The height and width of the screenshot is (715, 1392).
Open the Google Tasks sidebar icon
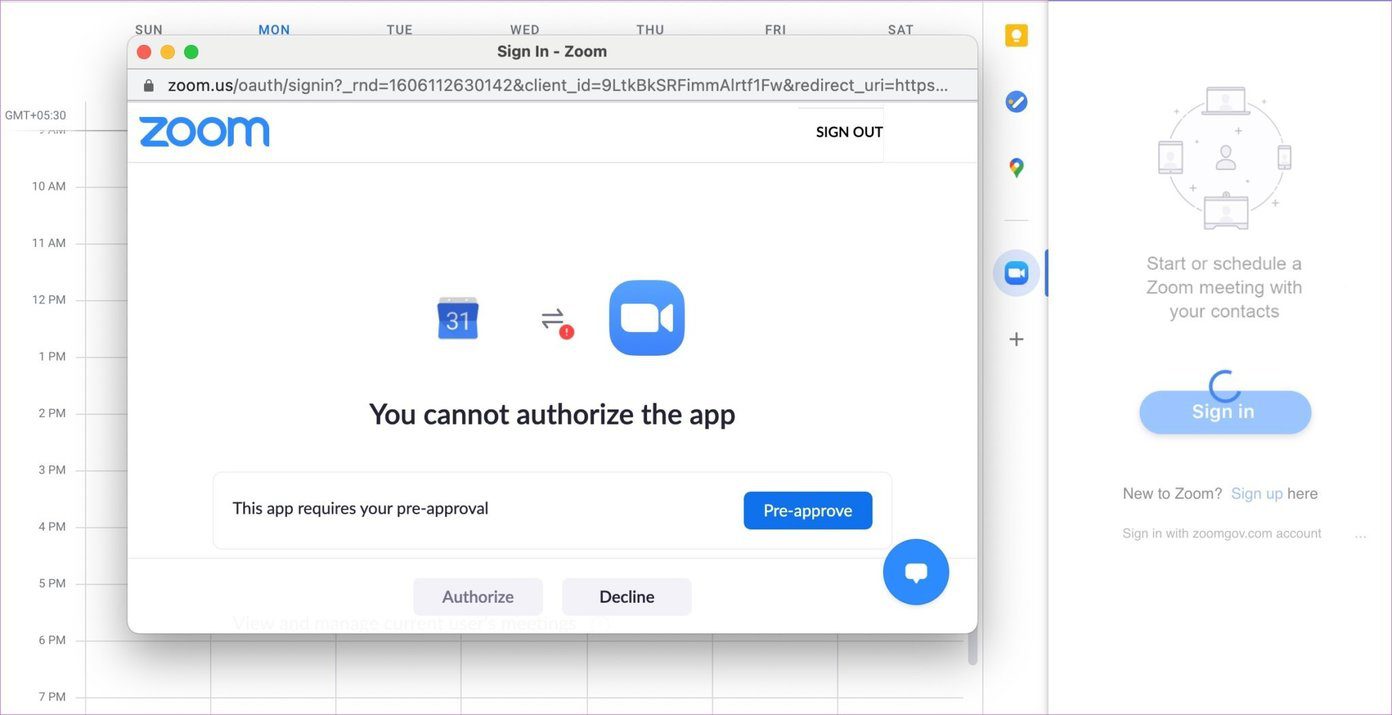(1016, 101)
